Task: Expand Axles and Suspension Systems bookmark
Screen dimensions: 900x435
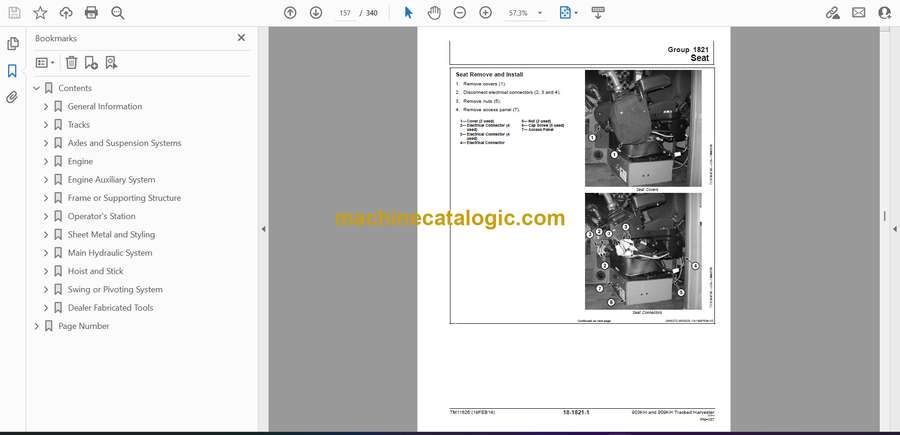Action: [x=46, y=143]
